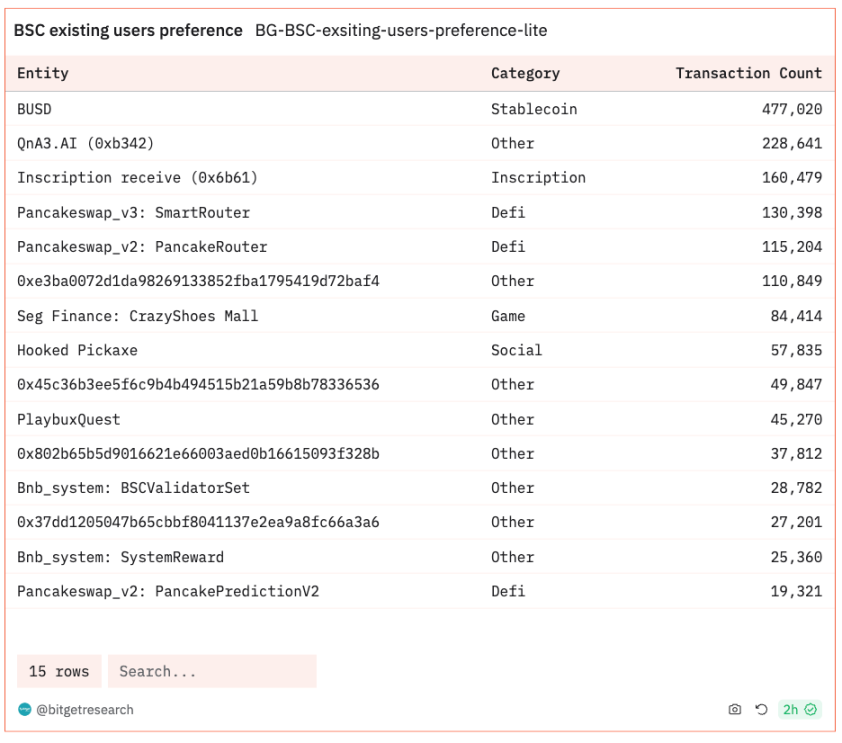842x743 pixels.
Task: Click the 477,020 transaction count cell
Action: coord(792,109)
